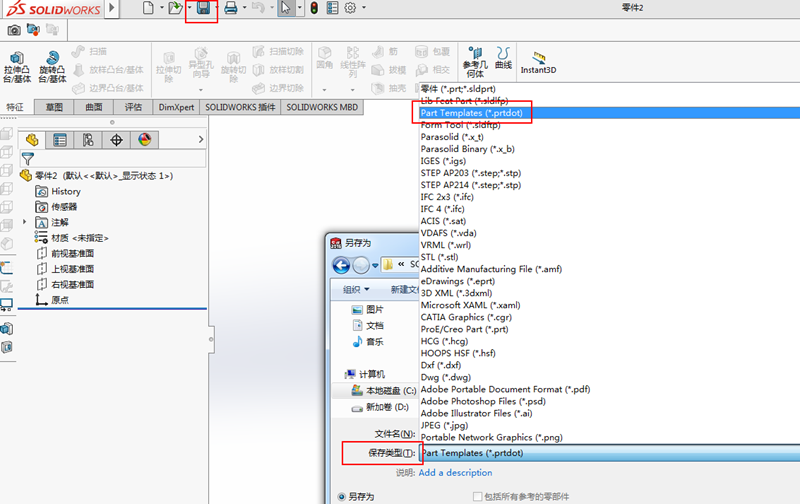The height and width of the screenshot is (504, 800).
Task: Select the Revolved Boss/Base tool
Action: 52,67
